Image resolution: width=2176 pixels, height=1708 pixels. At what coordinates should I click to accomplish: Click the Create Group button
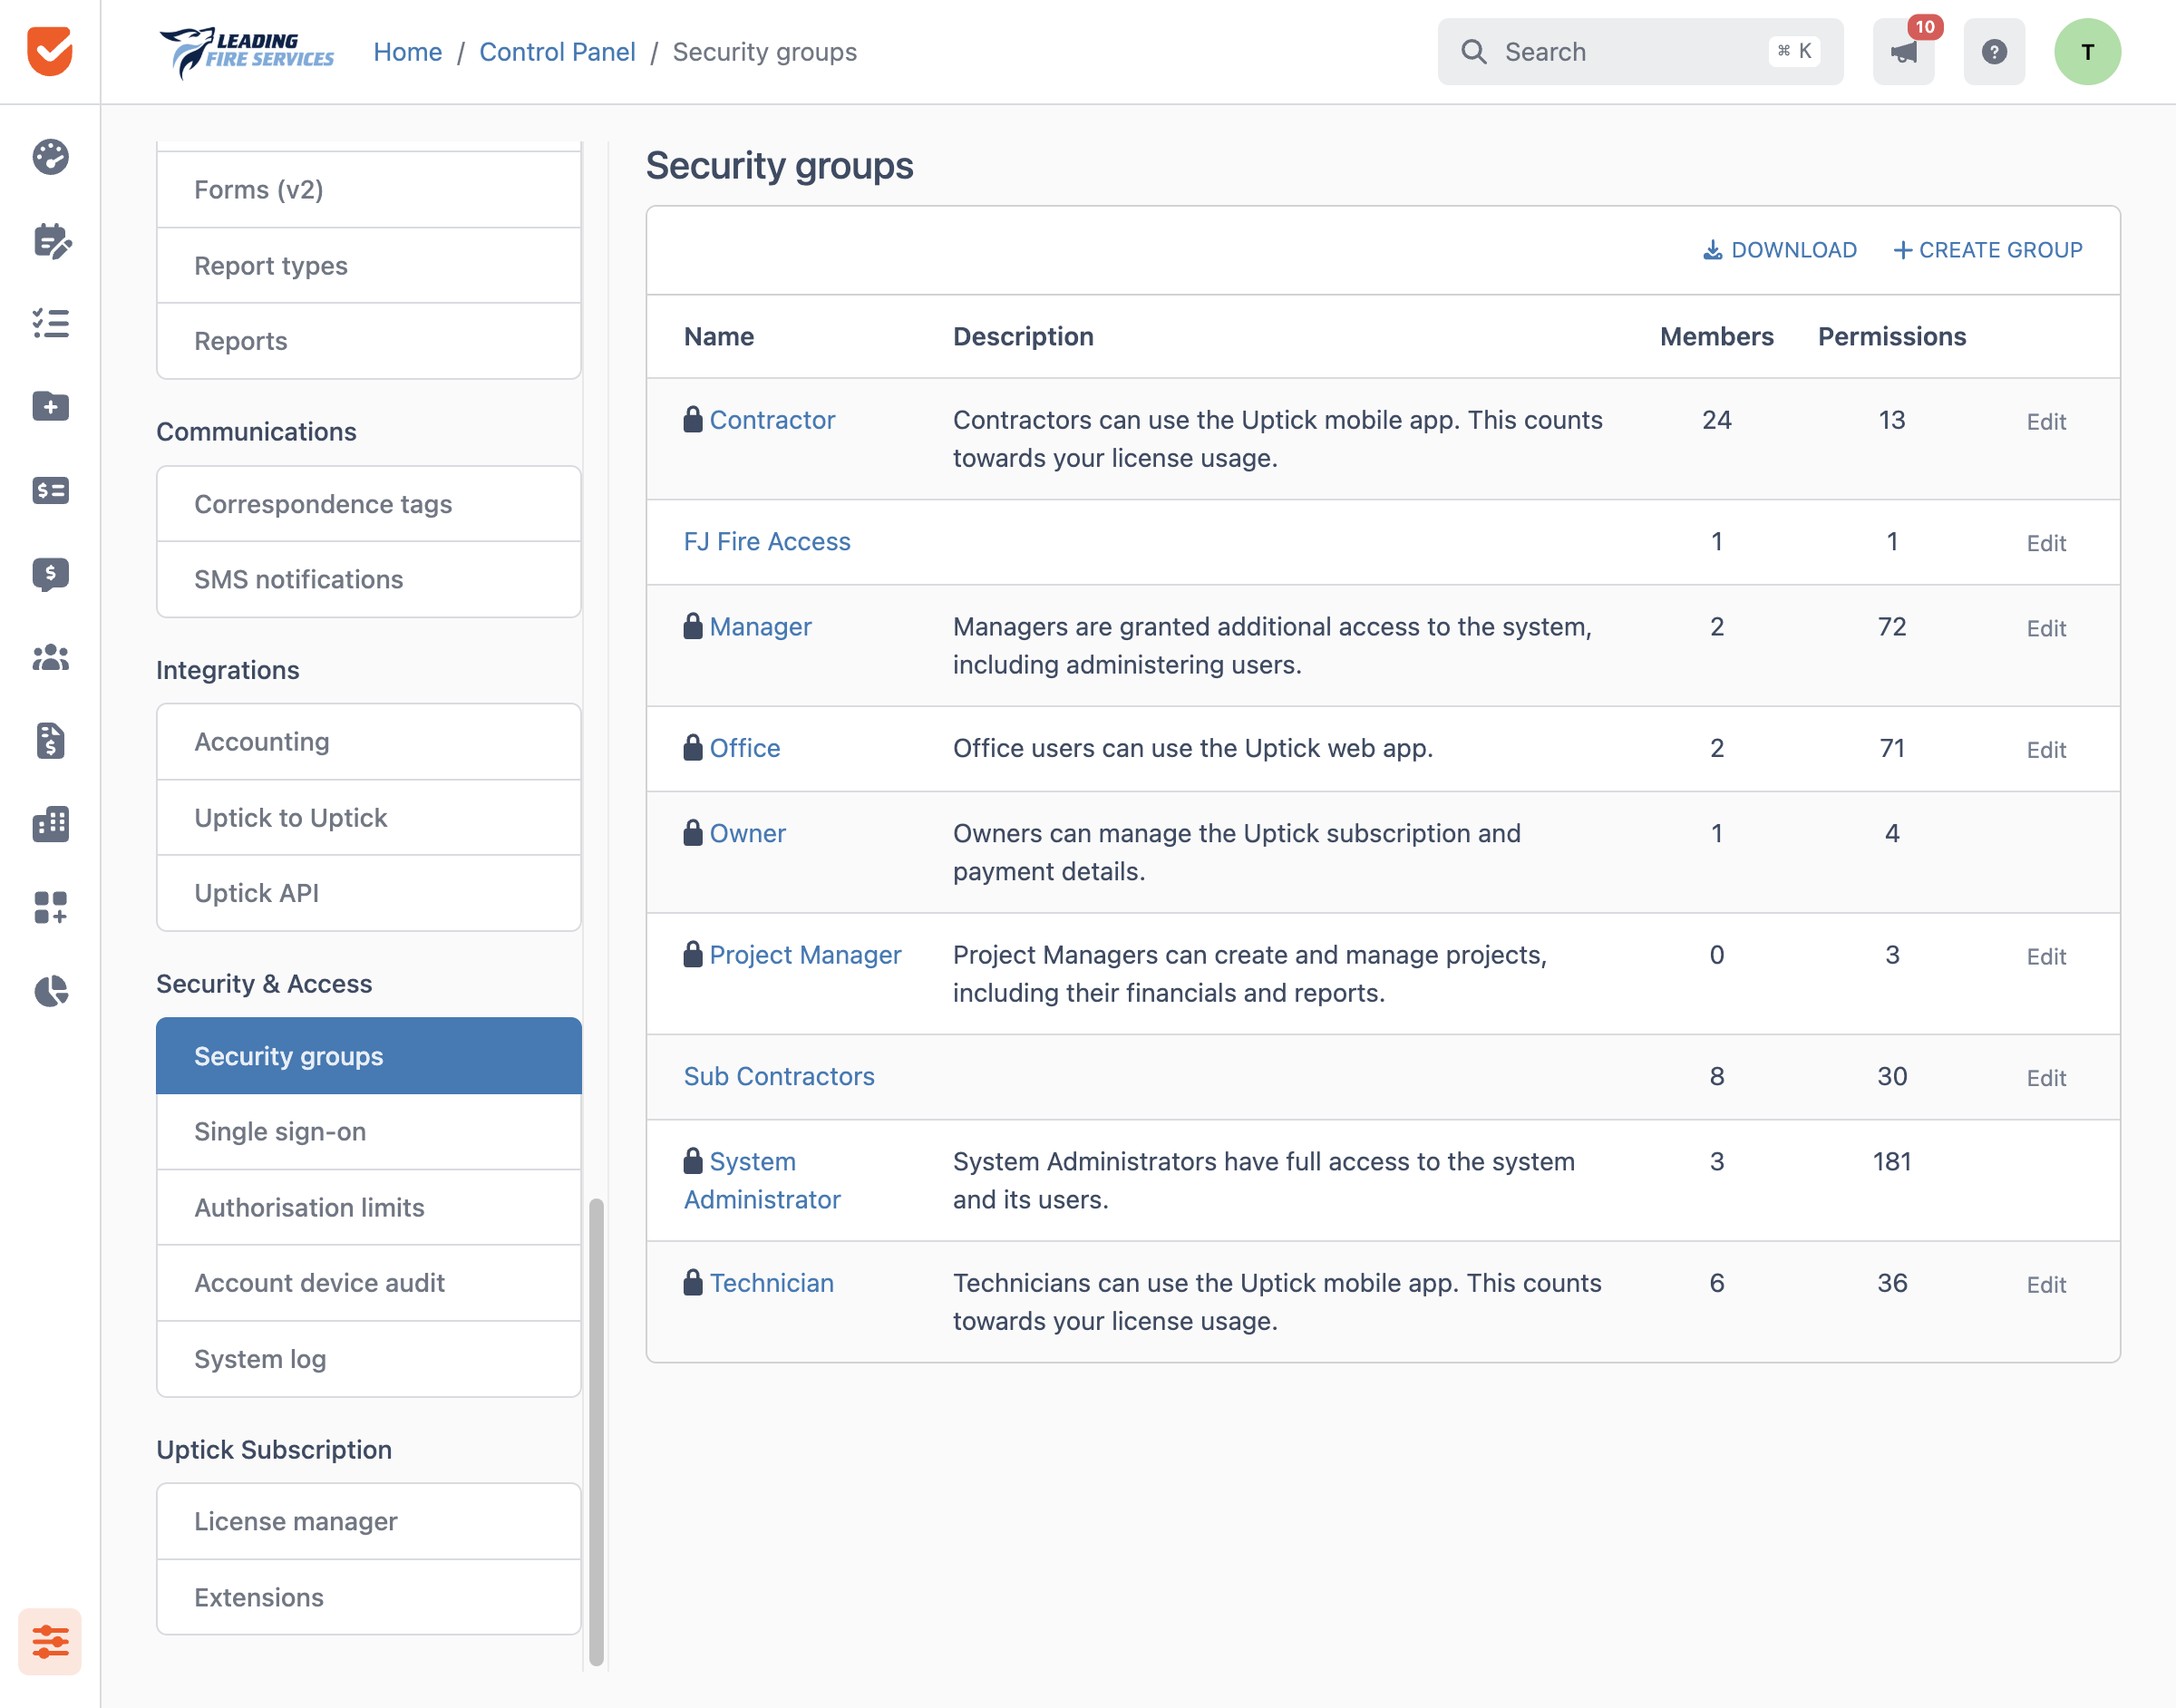[x=1988, y=250]
